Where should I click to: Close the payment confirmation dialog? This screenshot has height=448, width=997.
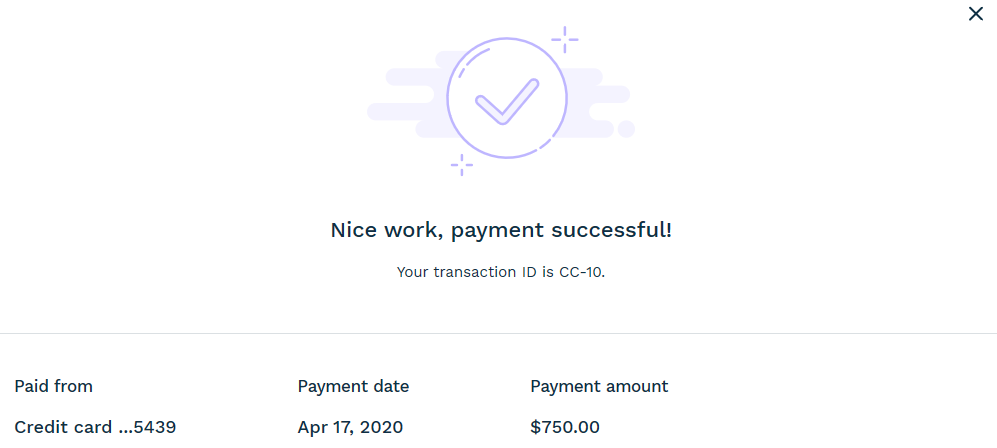(x=976, y=14)
